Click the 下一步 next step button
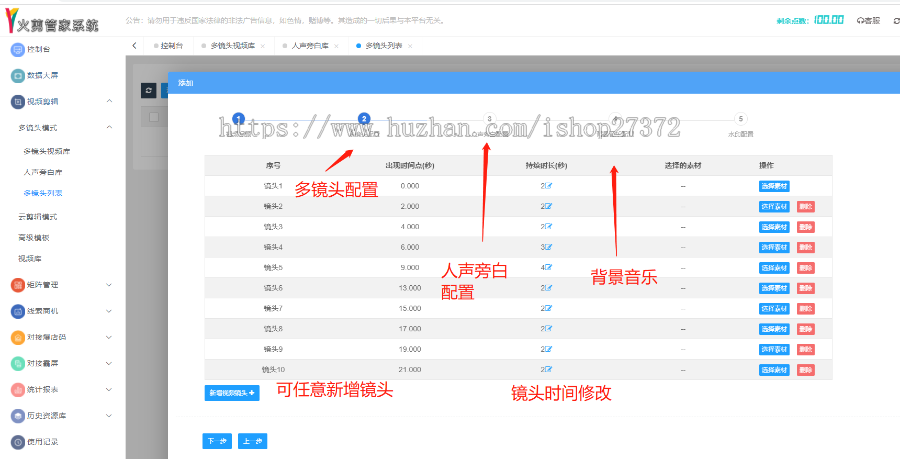Image resolution: width=900 pixels, height=459 pixels. pos(218,440)
